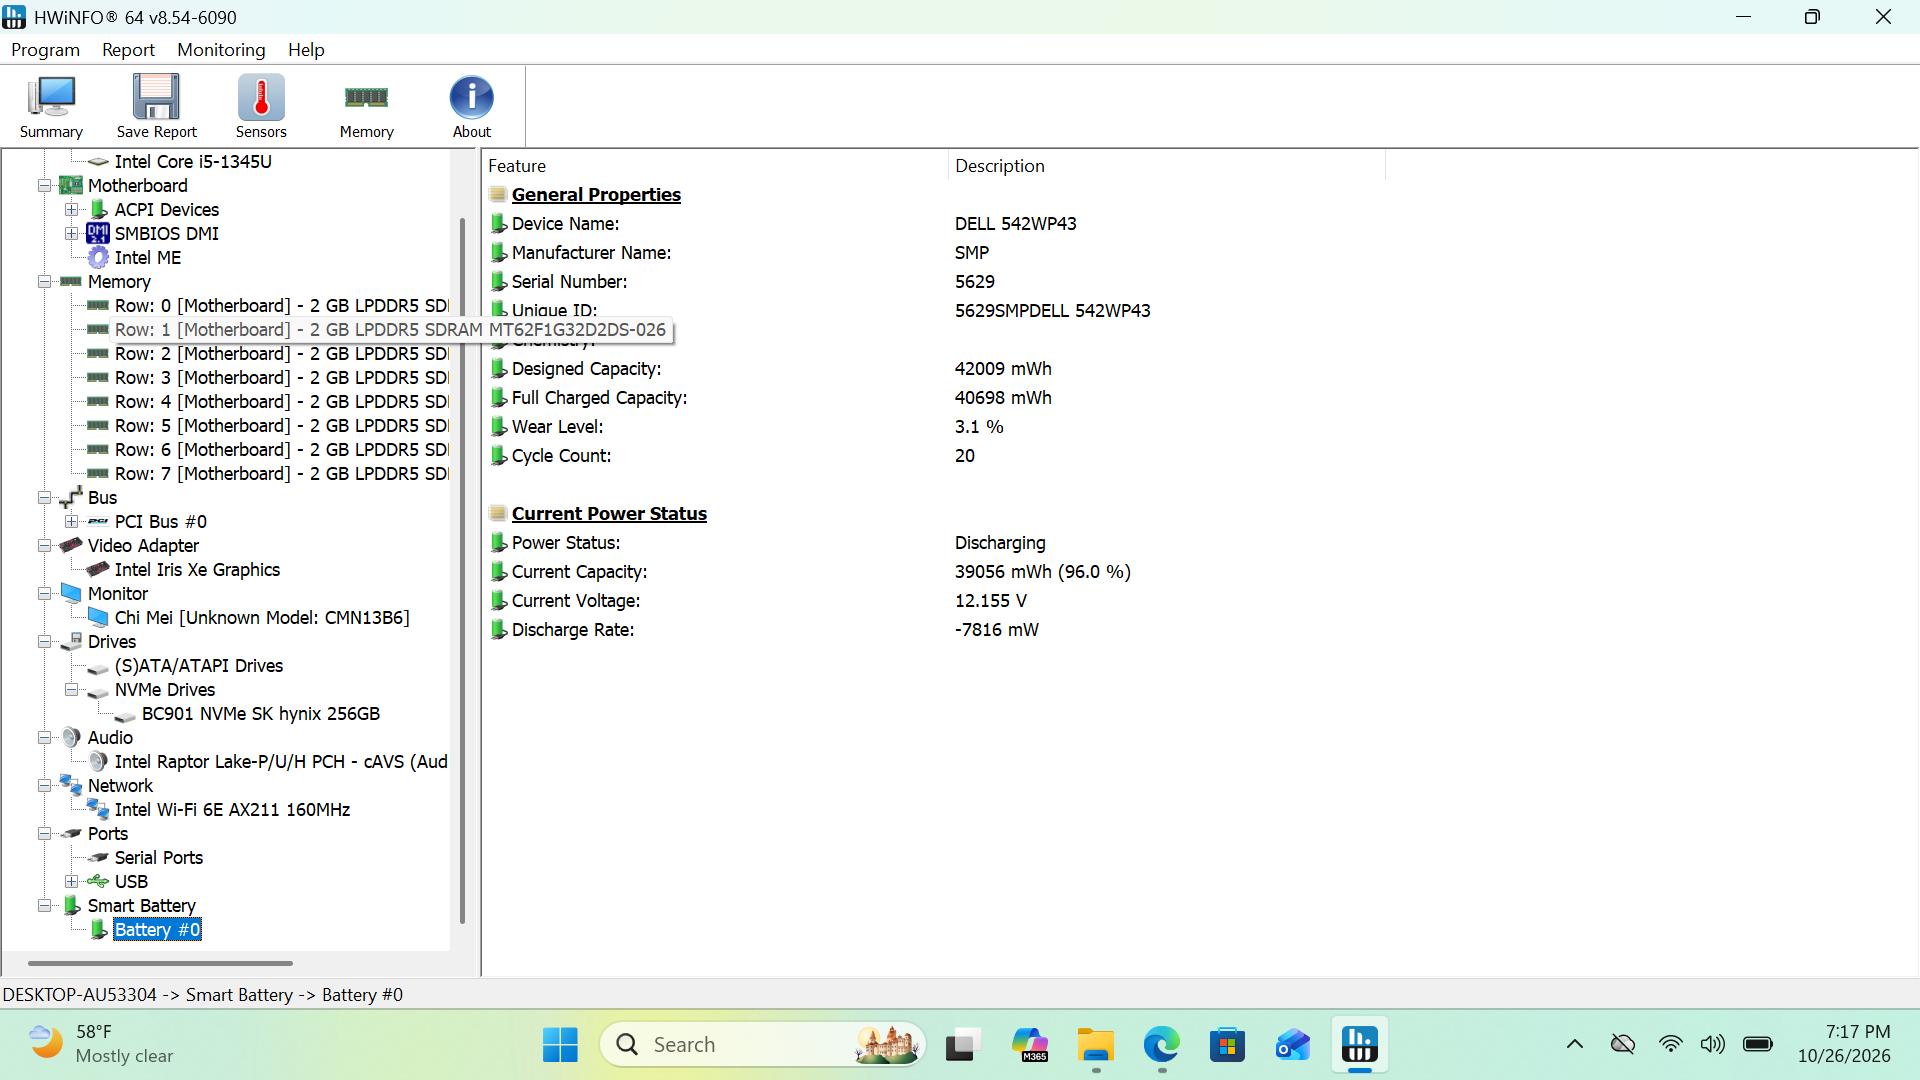Click the HWiNFO taskbar icon
Screen dimensions: 1920x1080
click(x=1359, y=1045)
